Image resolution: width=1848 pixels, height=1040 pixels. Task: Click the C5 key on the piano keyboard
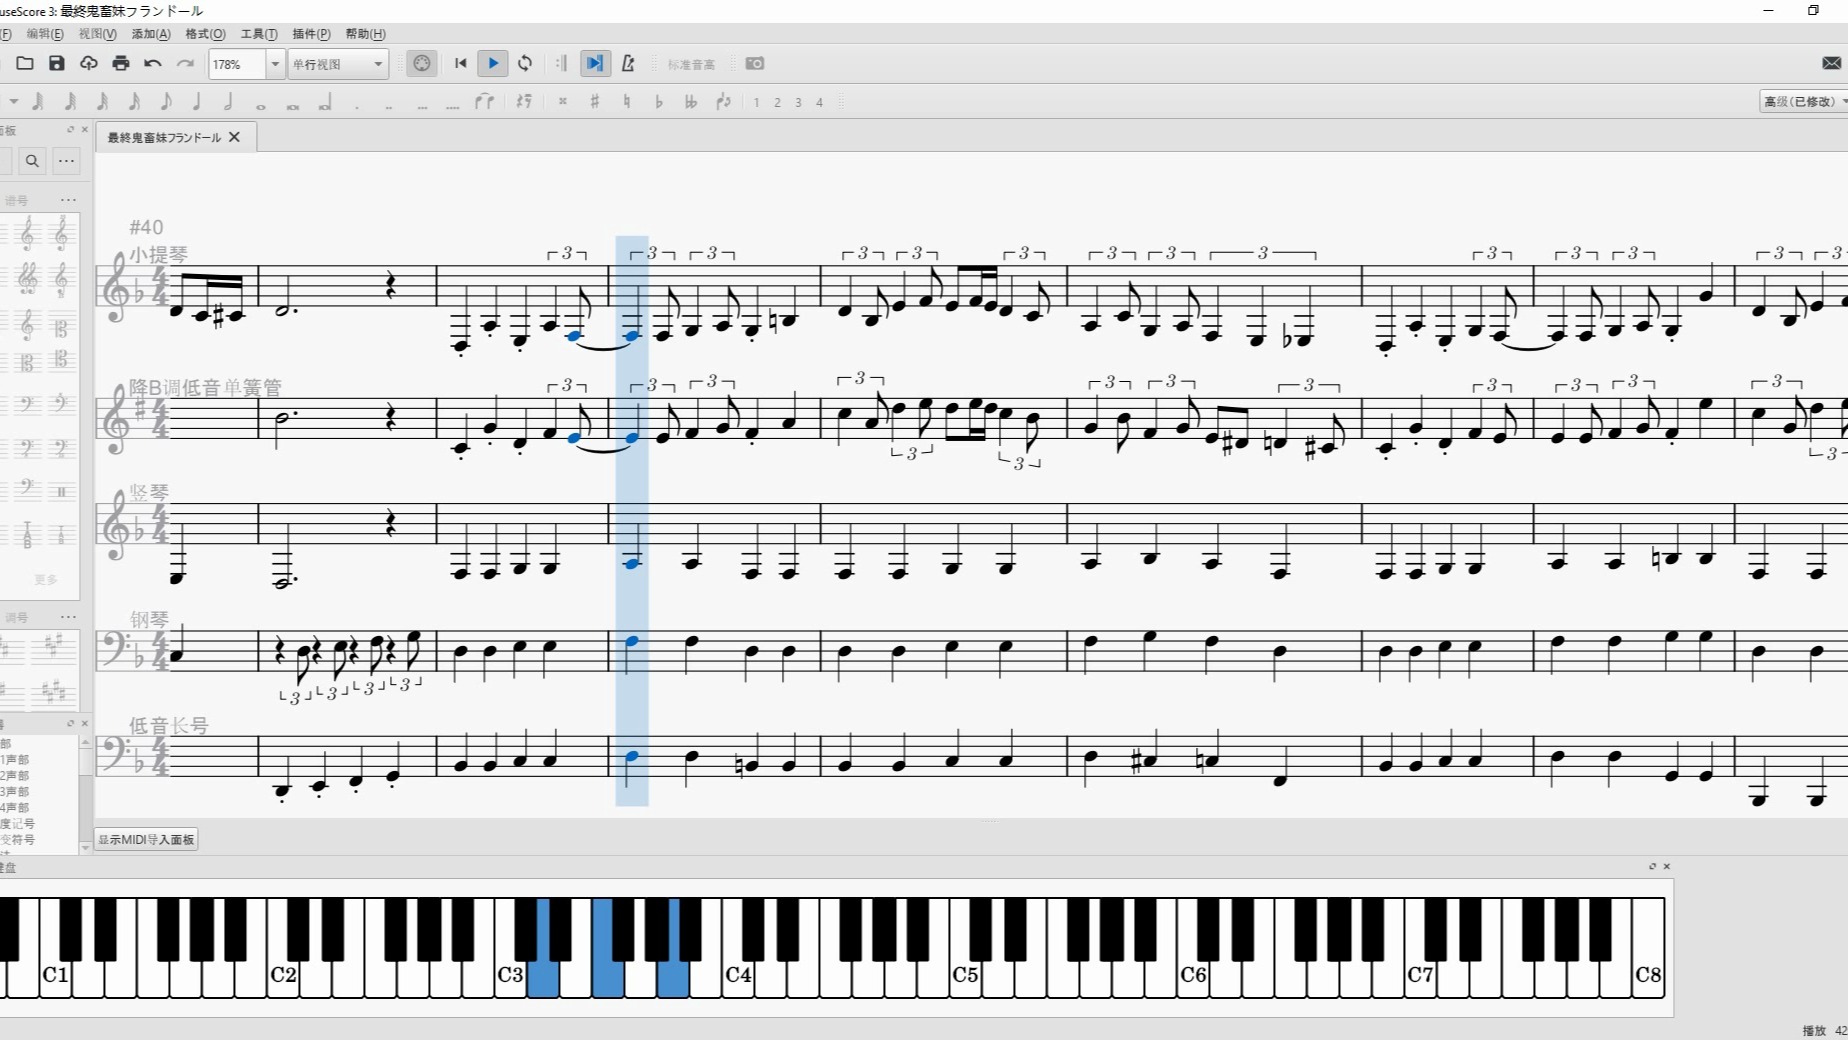[965, 975]
